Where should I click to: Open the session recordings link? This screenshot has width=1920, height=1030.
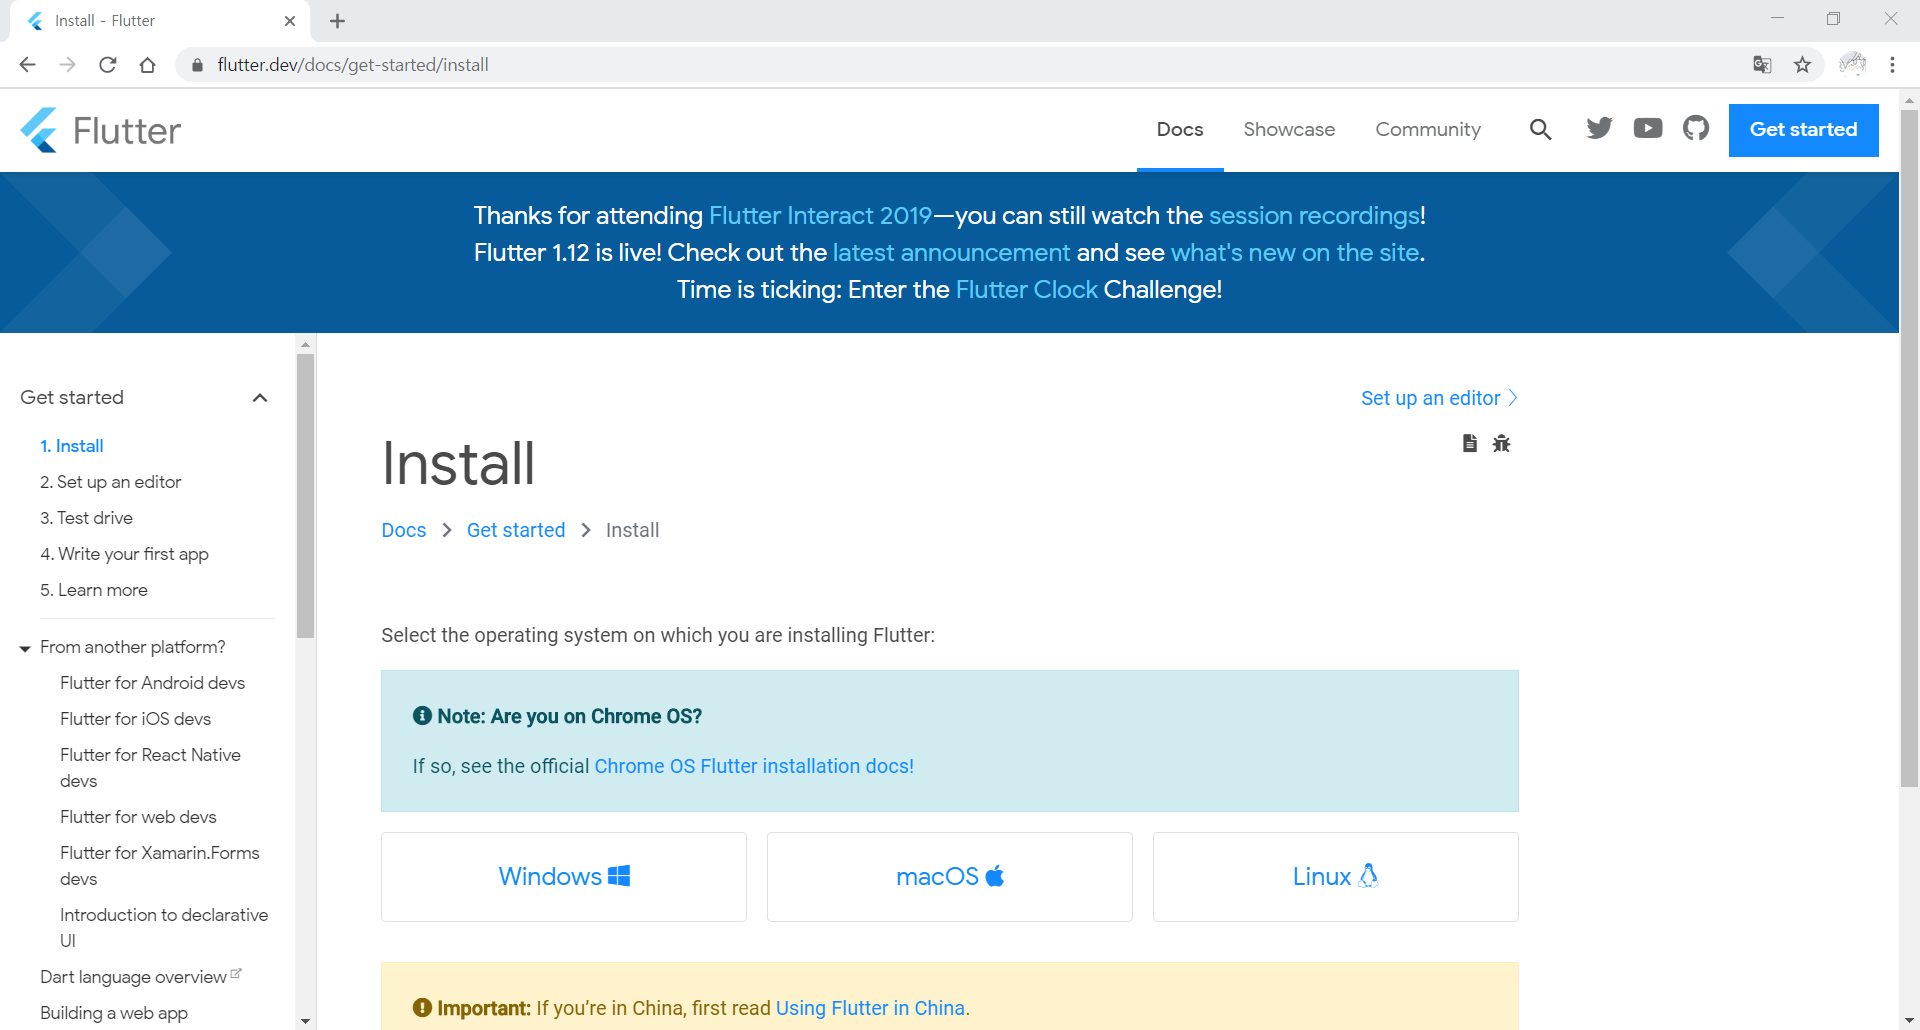[x=1314, y=216]
